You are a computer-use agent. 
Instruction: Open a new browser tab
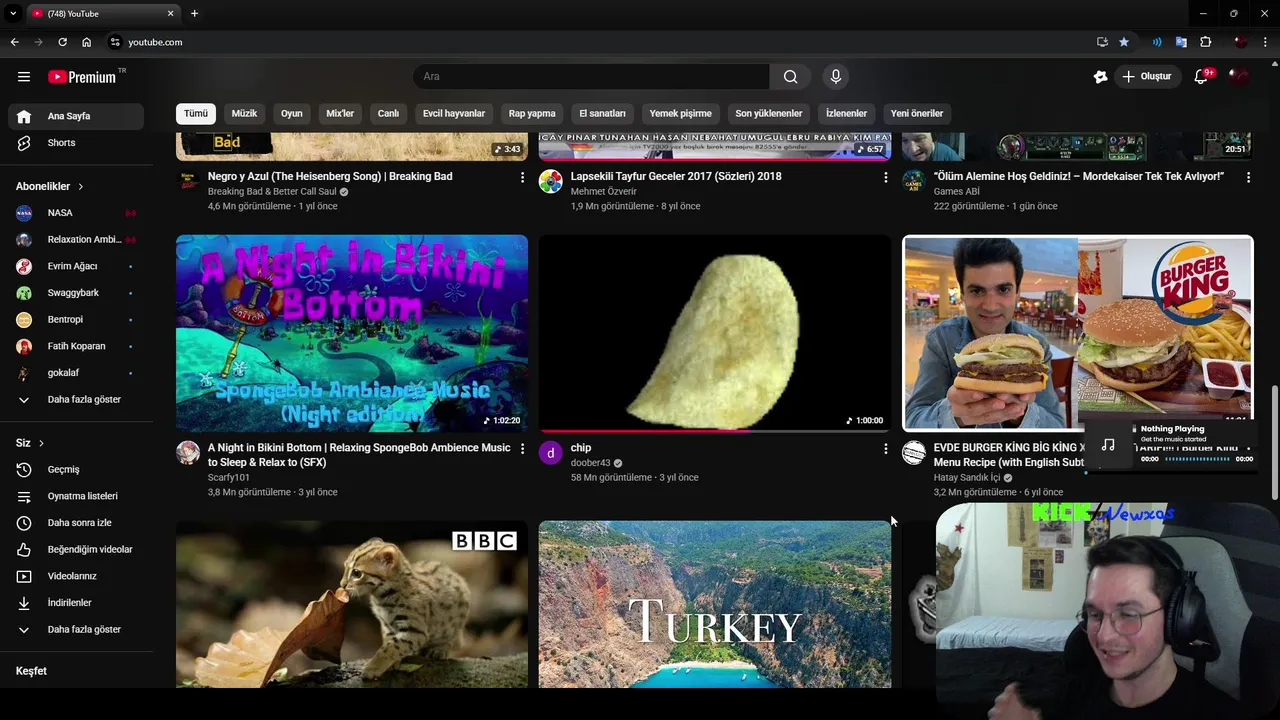(194, 13)
